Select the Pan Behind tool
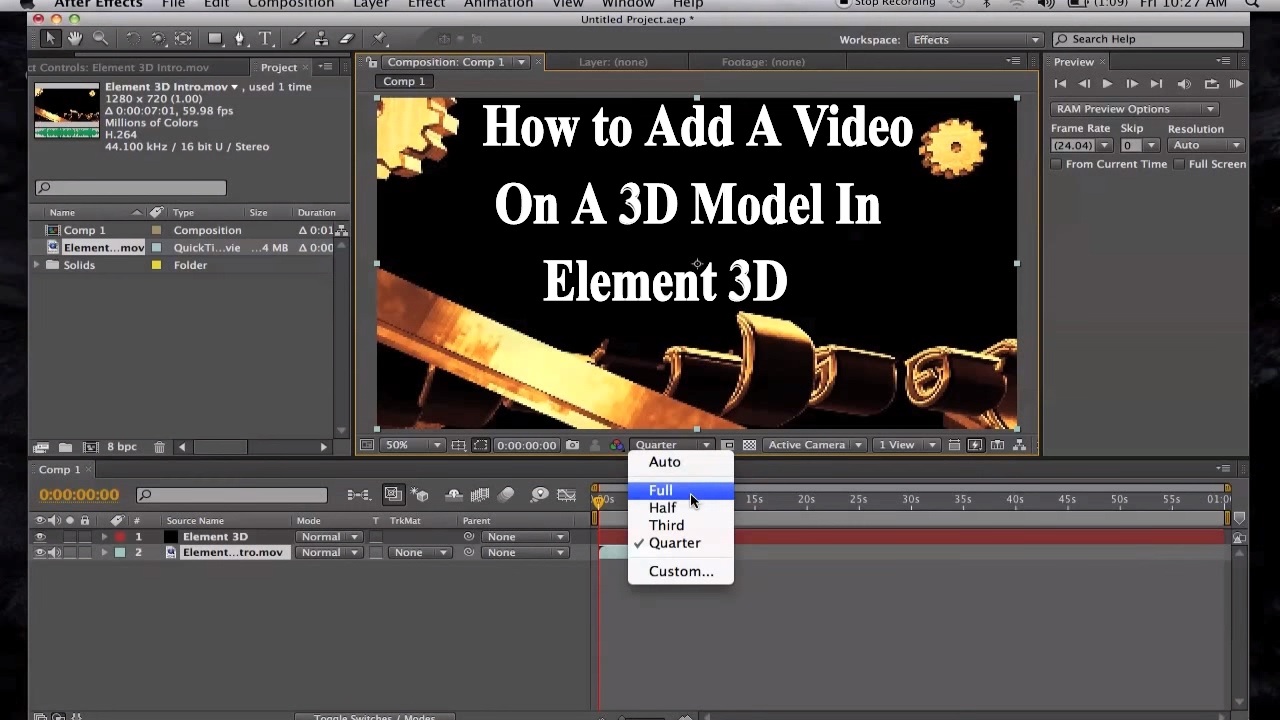The width and height of the screenshot is (1280, 720). pyautogui.click(x=183, y=39)
